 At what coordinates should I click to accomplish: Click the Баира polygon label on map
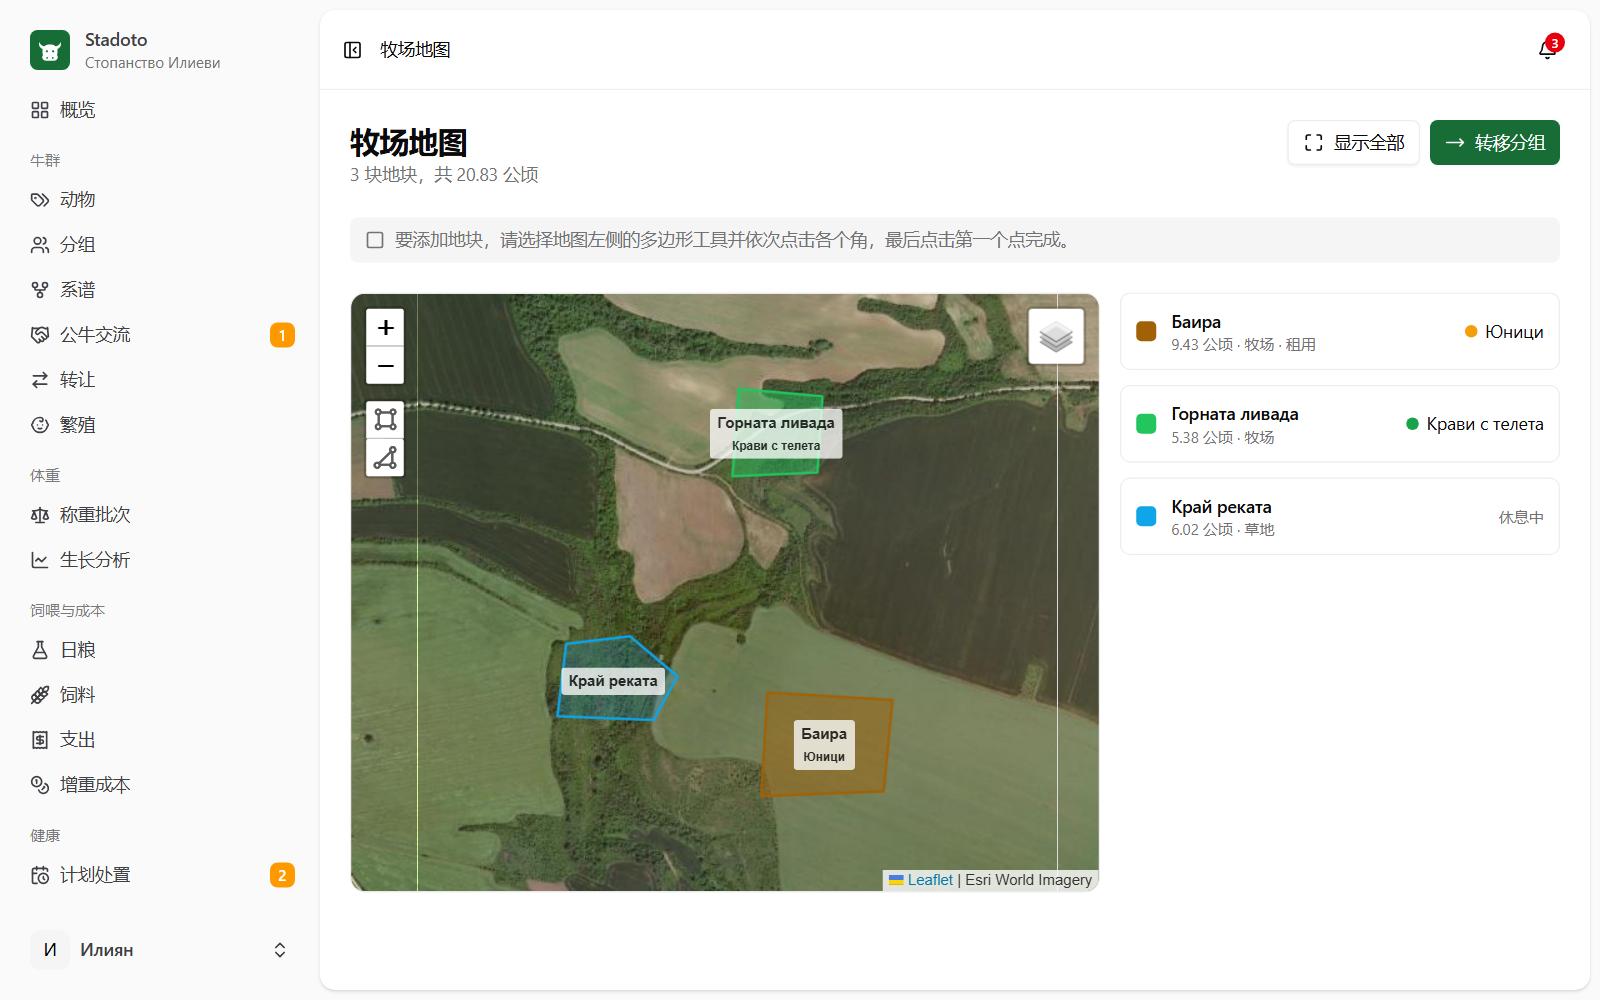[x=824, y=744]
